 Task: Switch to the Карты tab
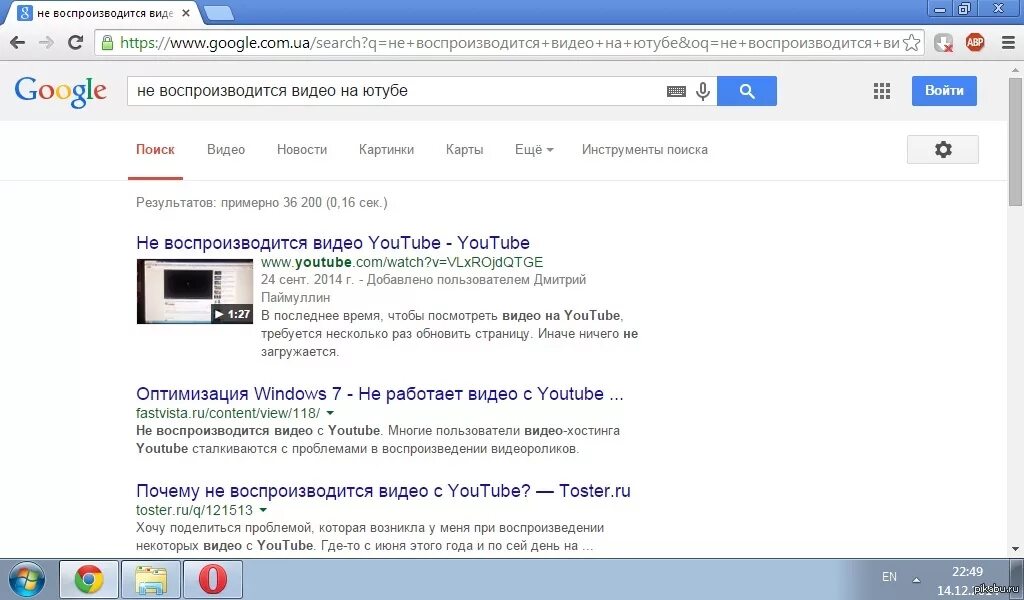pyautogui.click(x=464, y=150)
